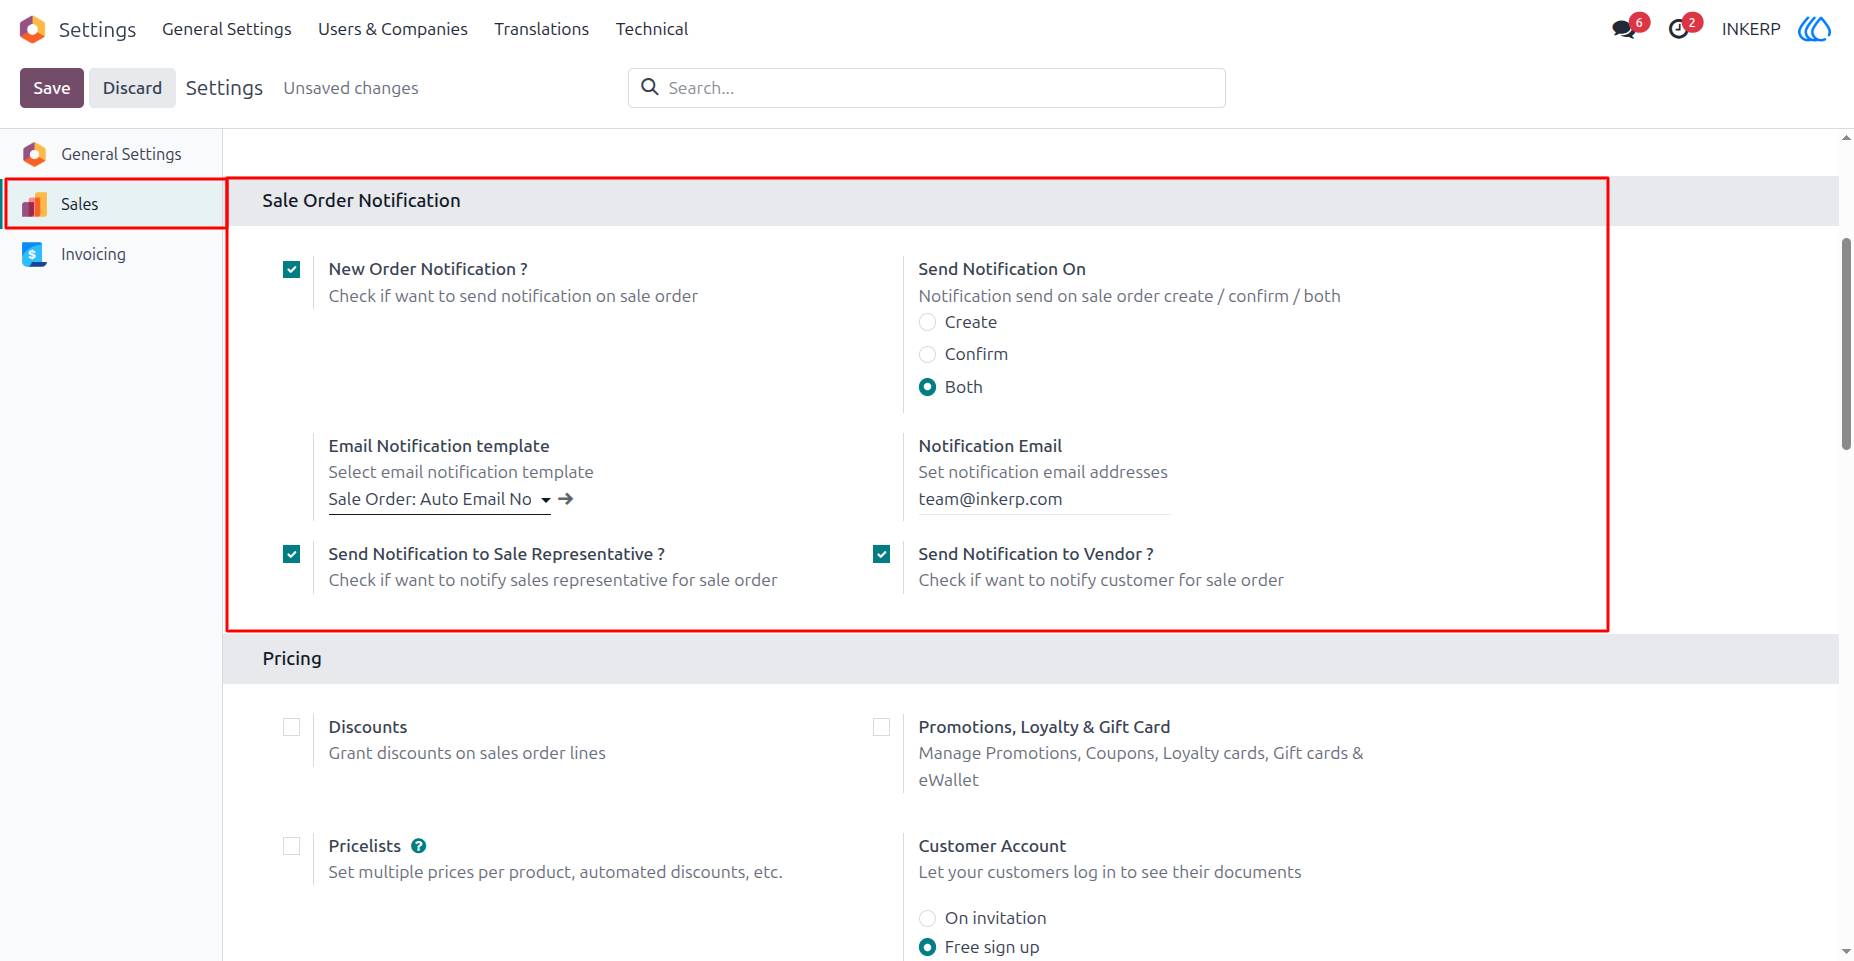Image resolution: width=1854 pixels, height=961 pixels.
Task: Select Sales in the settings sidebar
Action: (x=113, y=204)
